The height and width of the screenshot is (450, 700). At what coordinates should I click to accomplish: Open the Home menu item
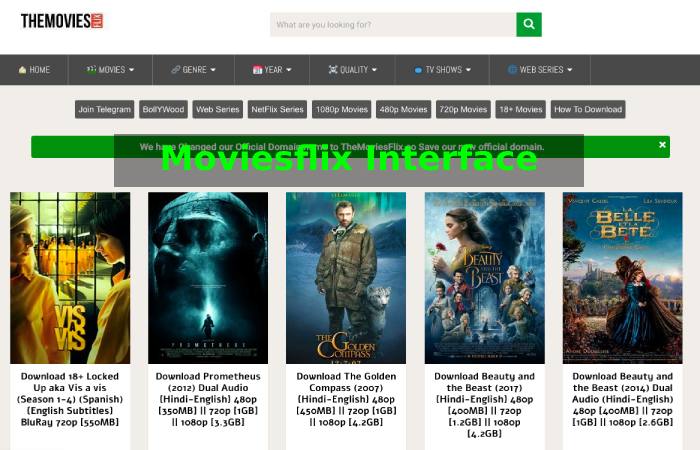tap(34, 70)
